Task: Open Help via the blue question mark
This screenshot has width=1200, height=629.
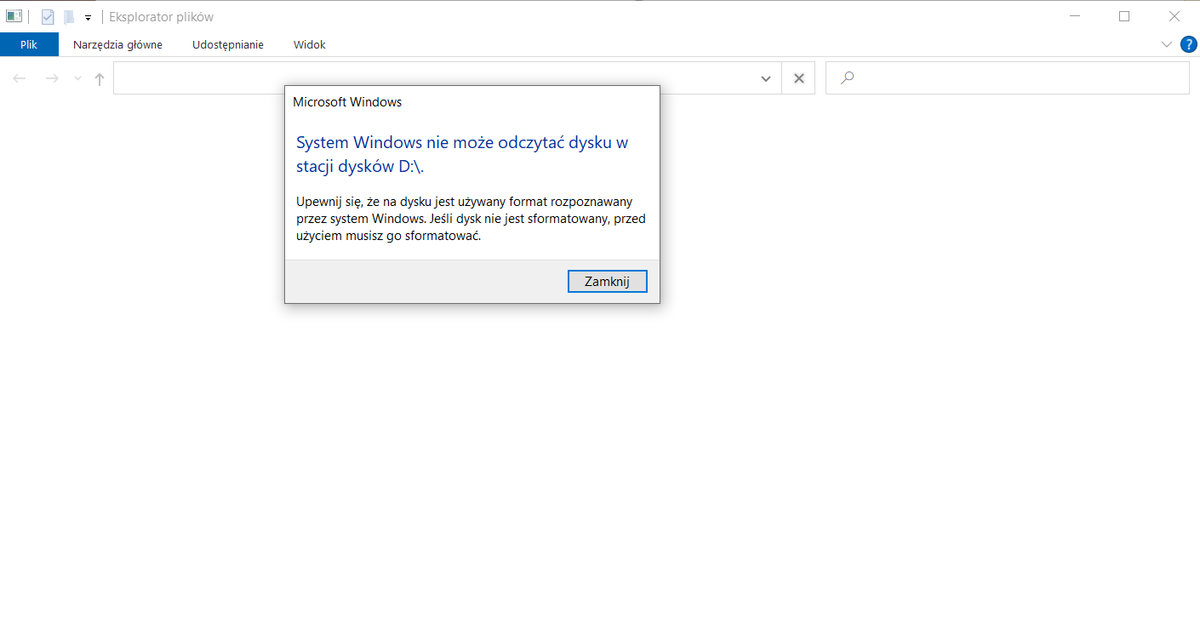Action: pyautogui.click(x=1188, y=45)
